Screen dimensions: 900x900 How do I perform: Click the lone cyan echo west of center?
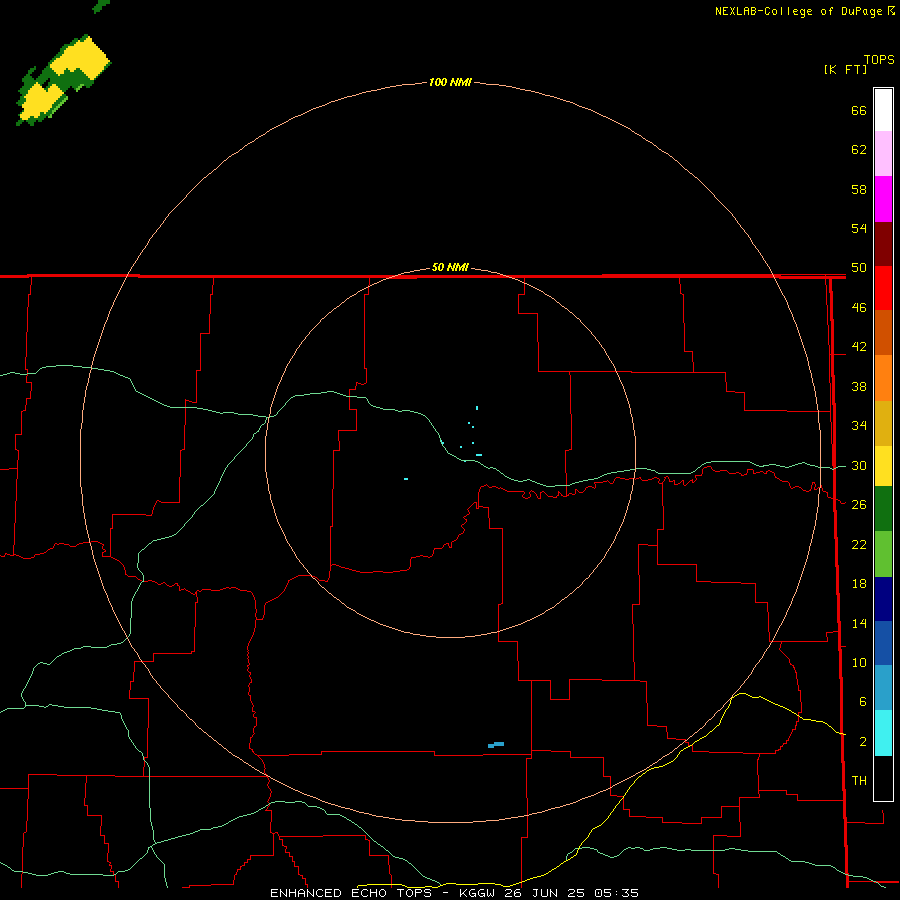(x=406, y=479)
